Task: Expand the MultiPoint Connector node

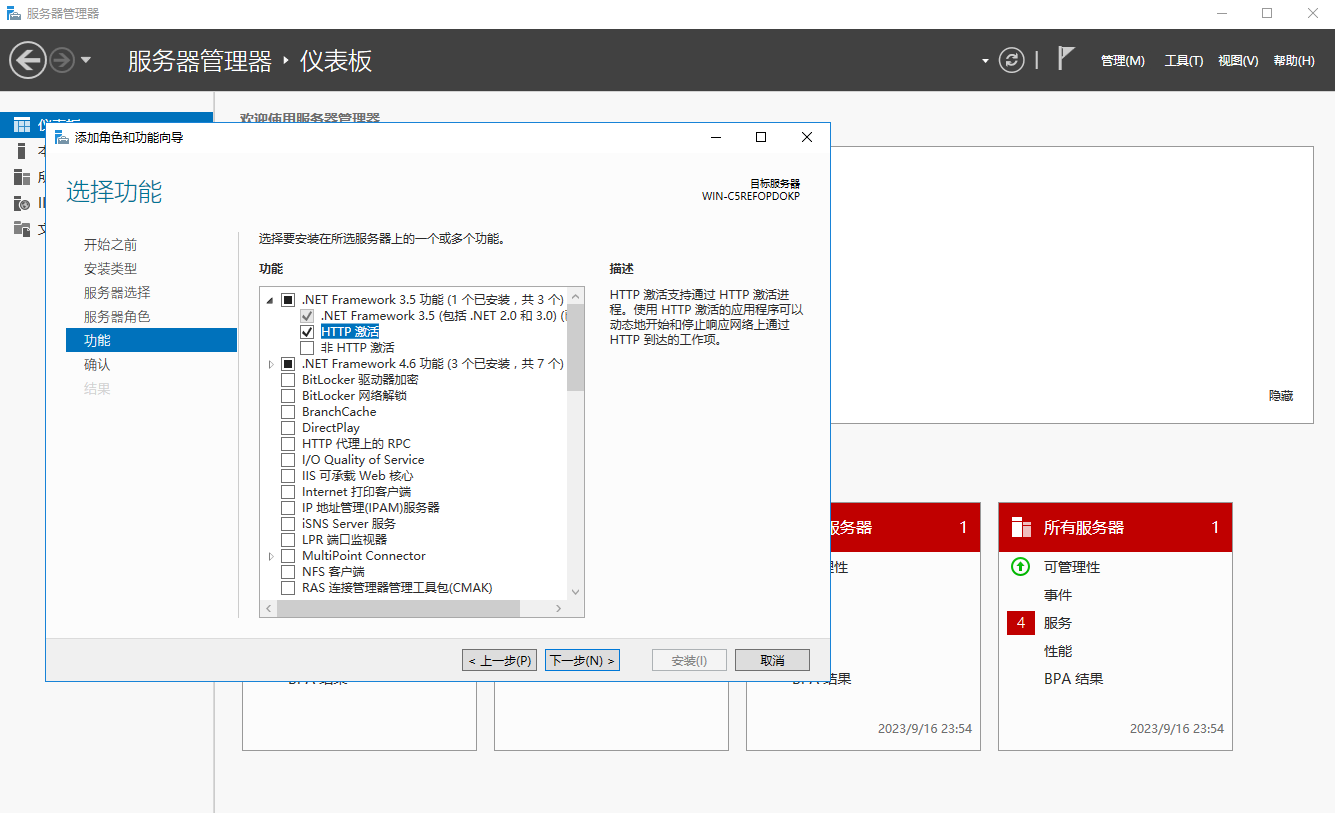Action: [x=270, y=556]
